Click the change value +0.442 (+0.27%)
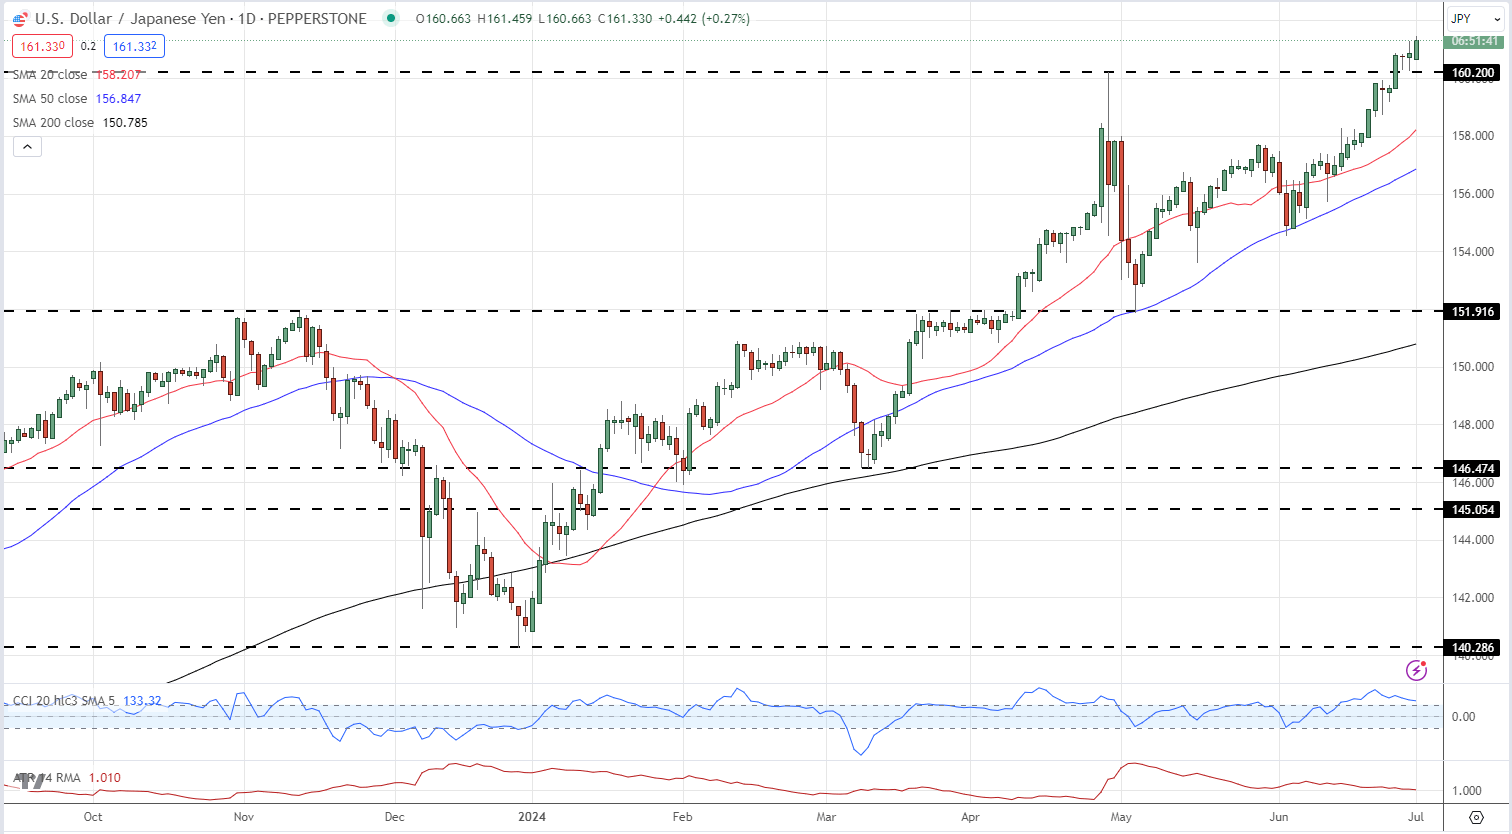 click(704, 18)
